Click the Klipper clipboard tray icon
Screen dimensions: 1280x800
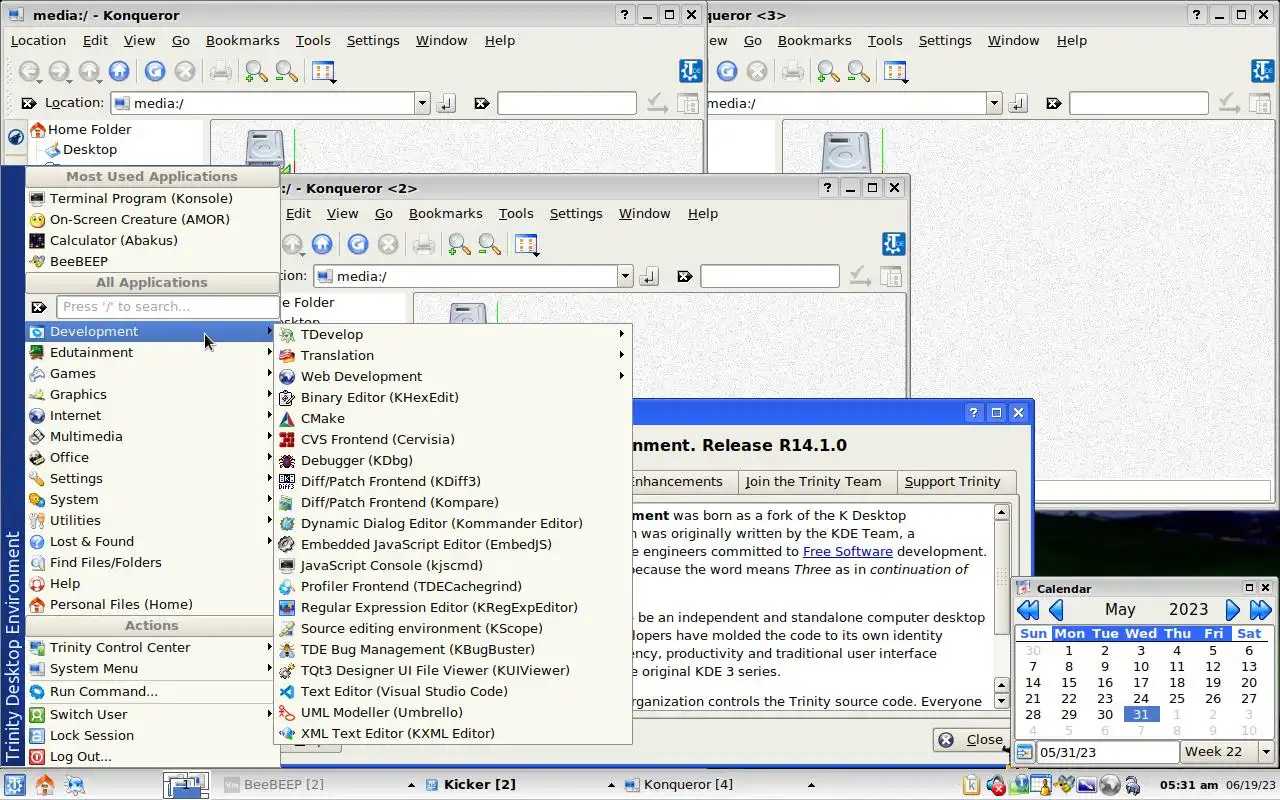pyautogui.click(x=972, y=785)
